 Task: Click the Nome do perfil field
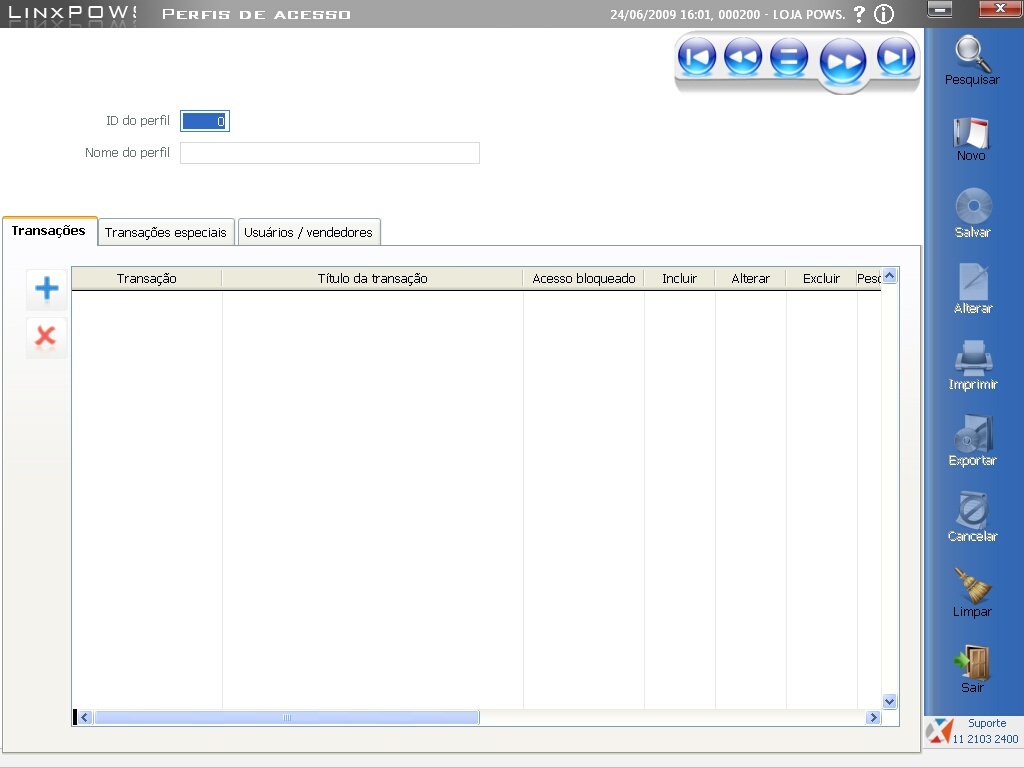click(330, 153)
